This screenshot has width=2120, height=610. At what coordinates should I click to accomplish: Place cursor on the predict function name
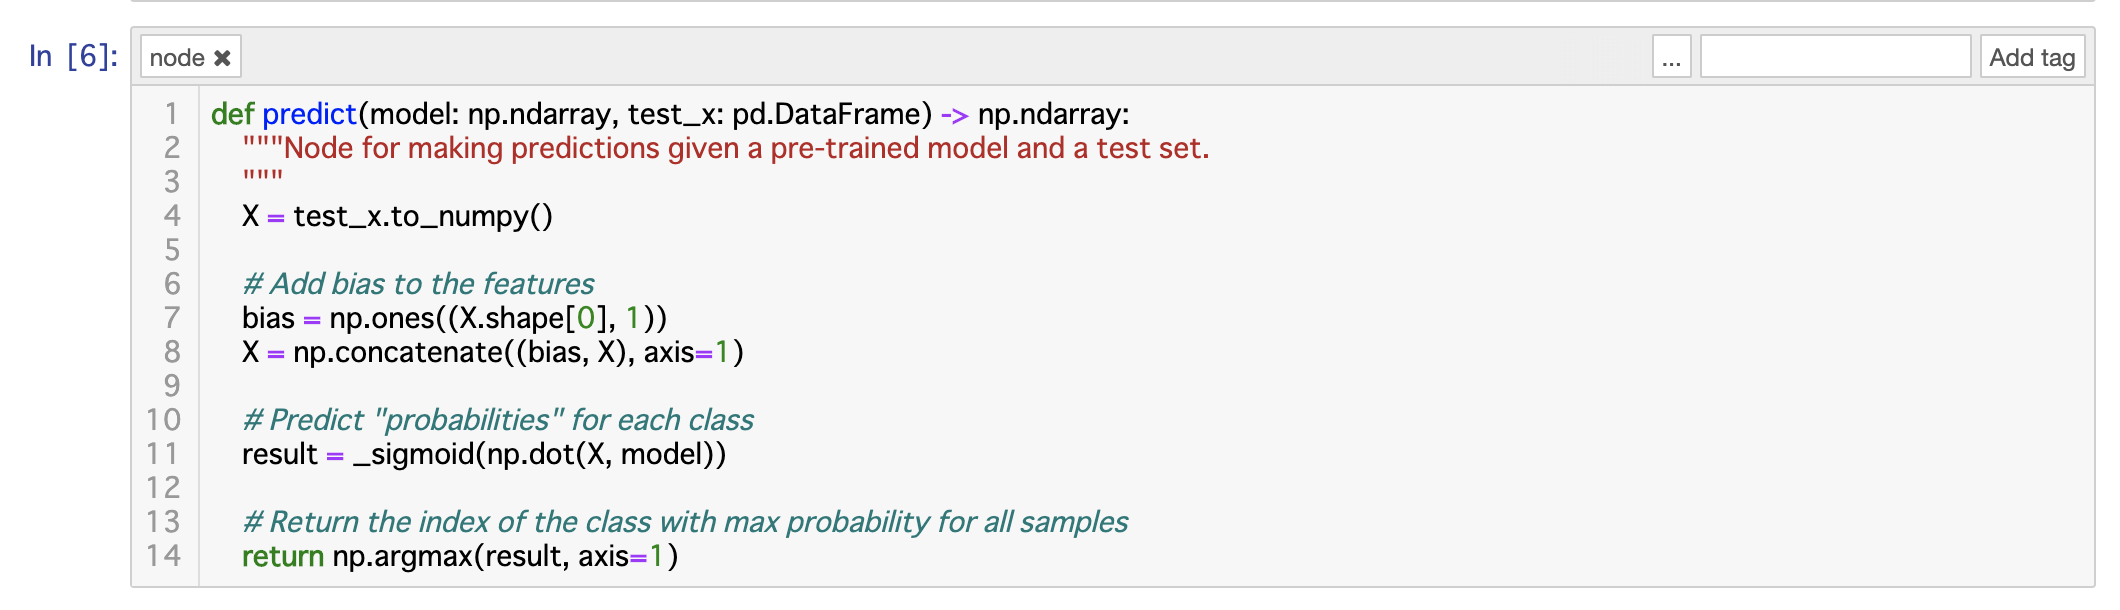coord(310,114)
